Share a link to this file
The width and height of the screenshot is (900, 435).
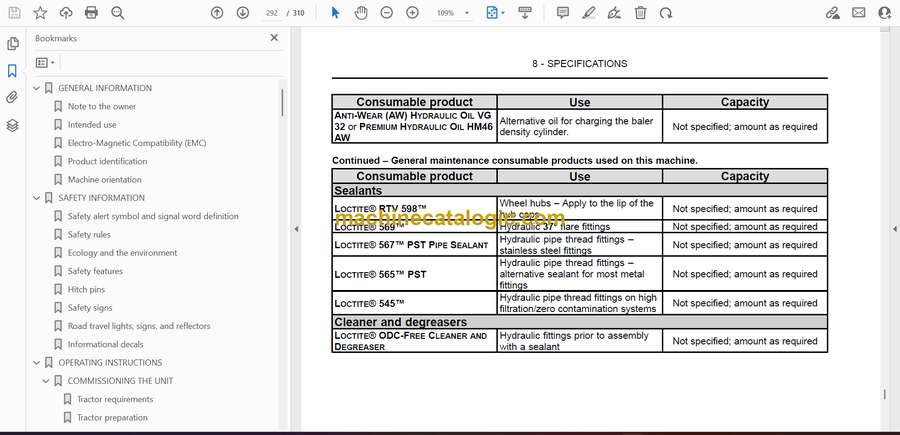pos(833,13)
